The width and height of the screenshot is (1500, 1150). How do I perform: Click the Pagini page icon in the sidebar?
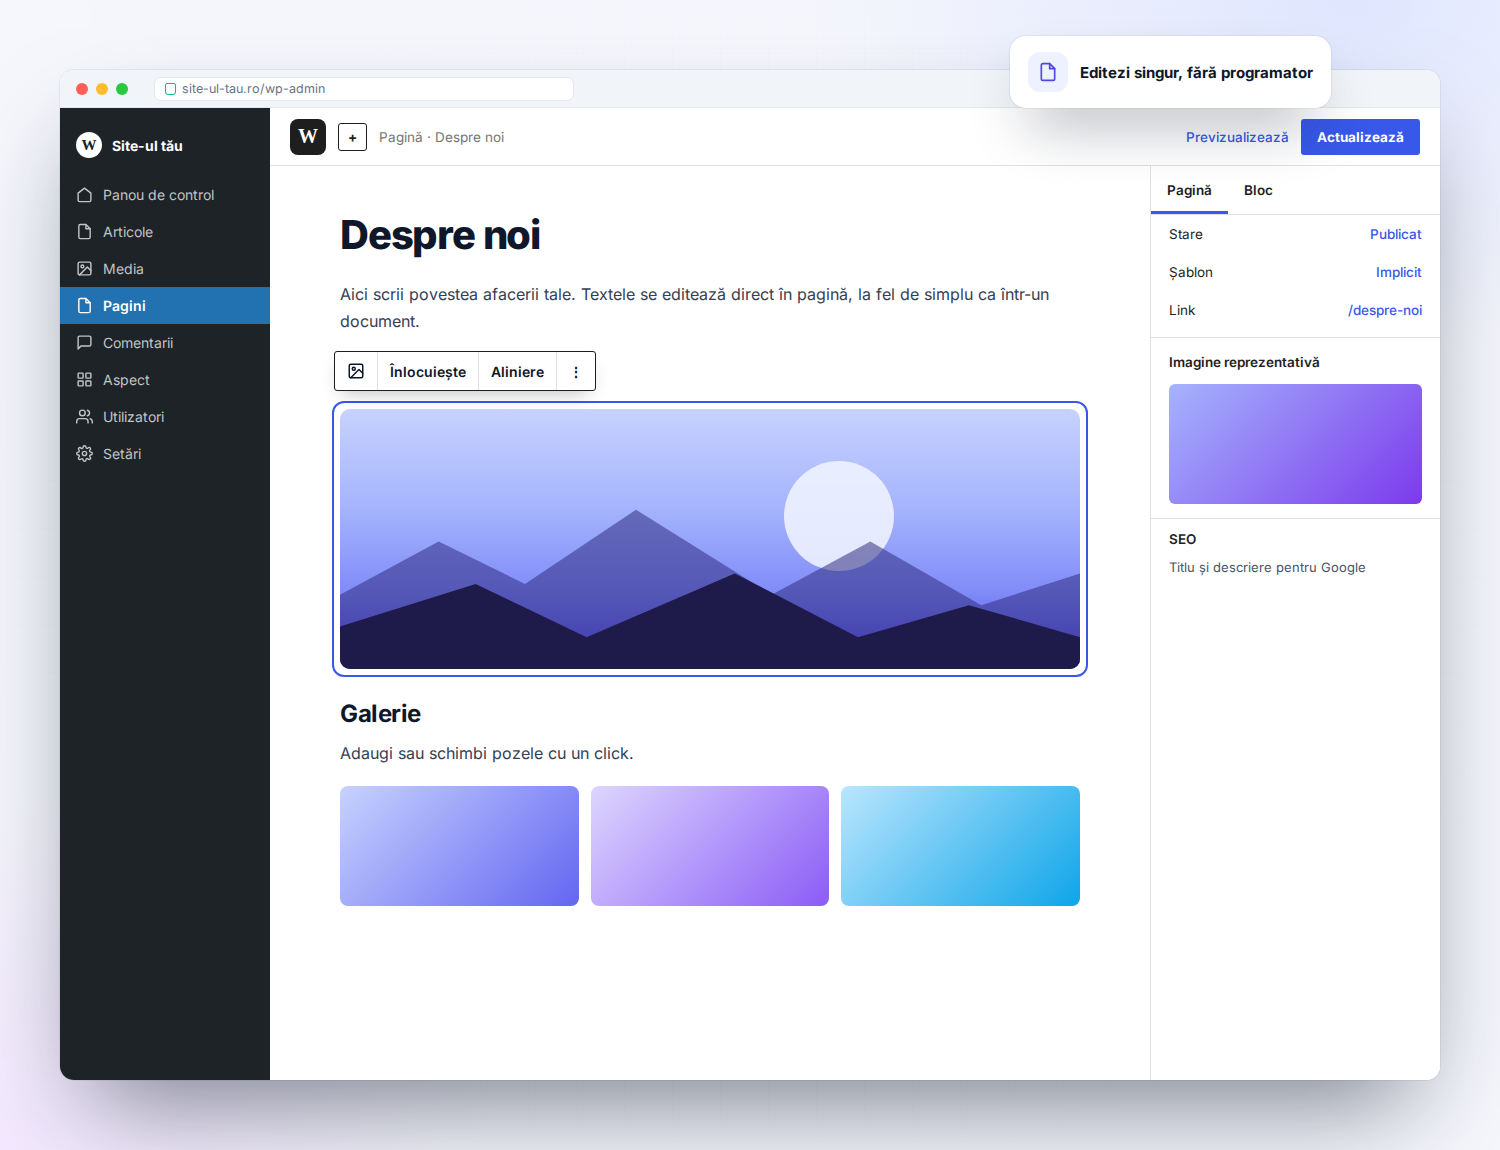coord(85,306)
